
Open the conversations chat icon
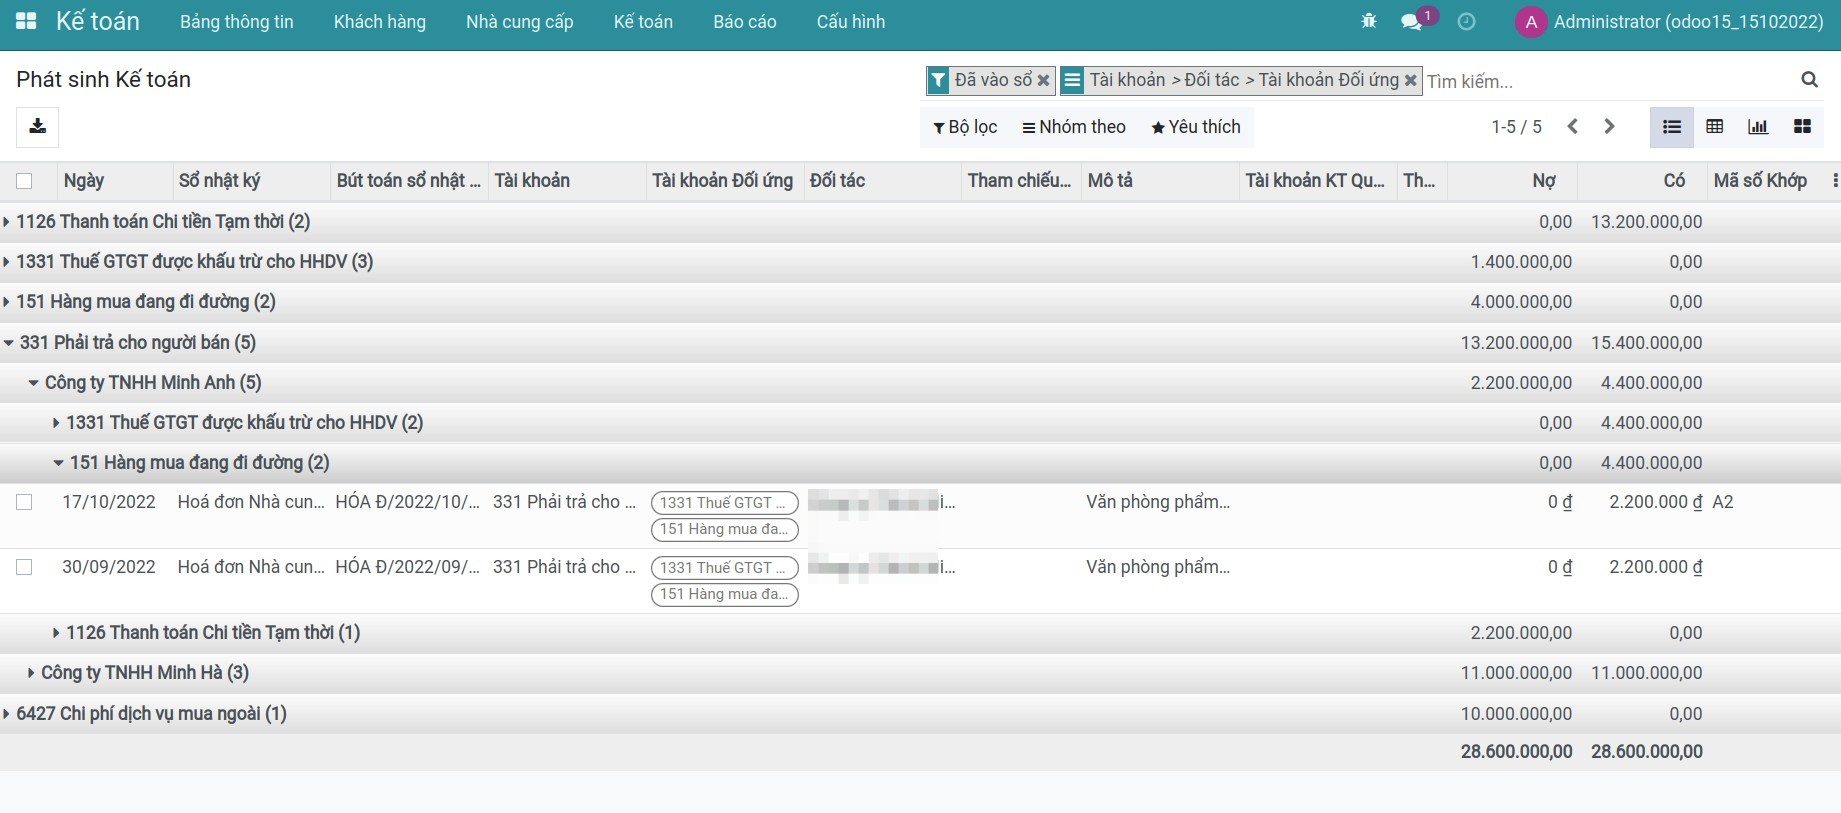tap(1412, 21)
